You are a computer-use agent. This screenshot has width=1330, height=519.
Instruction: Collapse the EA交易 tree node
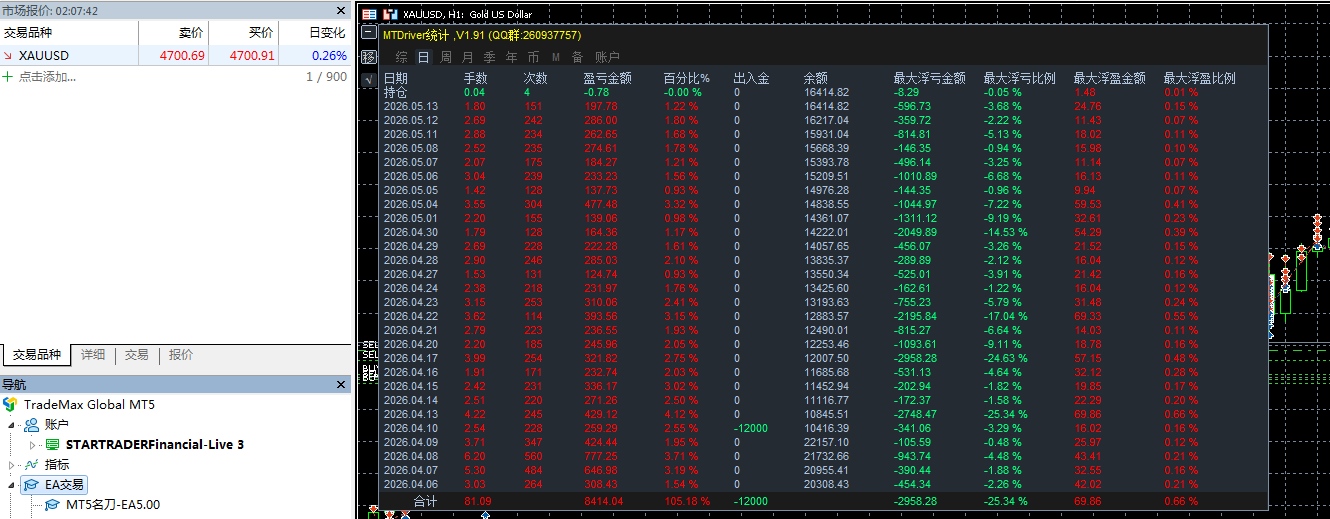tap(13, 485)
